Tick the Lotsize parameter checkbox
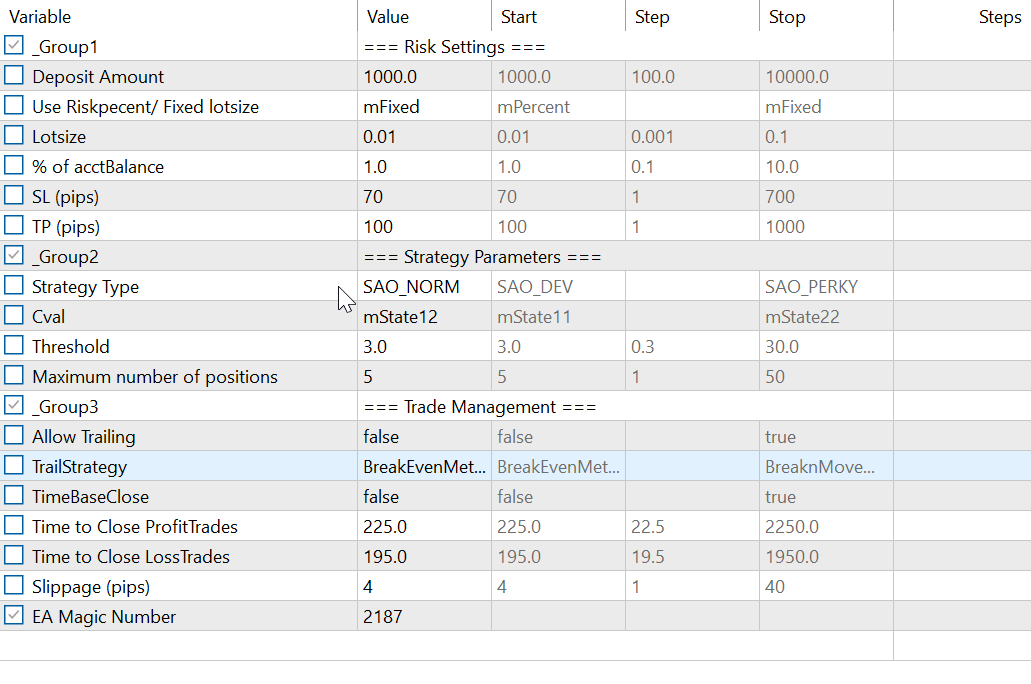The image size is (1031, 684). (x=14, y=136)
